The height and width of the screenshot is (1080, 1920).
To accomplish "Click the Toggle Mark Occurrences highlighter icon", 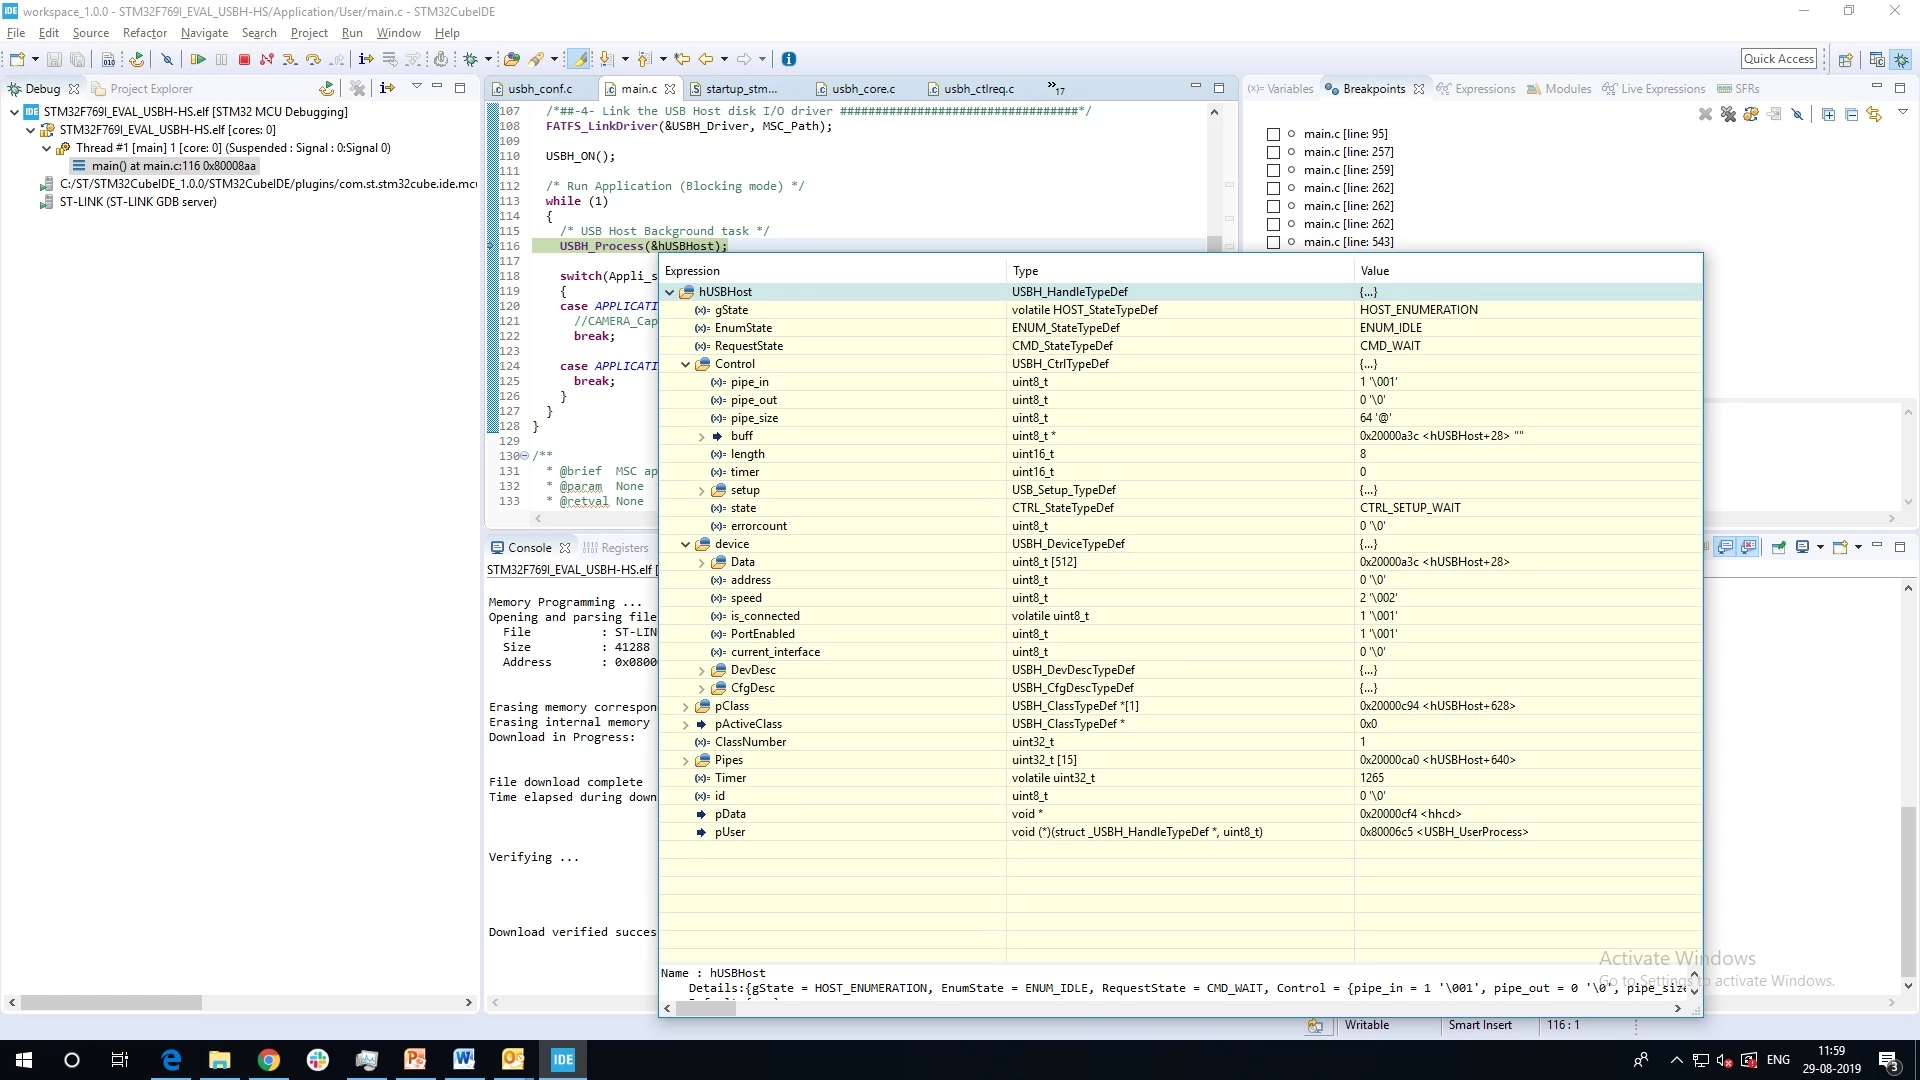I will [579, 59].
